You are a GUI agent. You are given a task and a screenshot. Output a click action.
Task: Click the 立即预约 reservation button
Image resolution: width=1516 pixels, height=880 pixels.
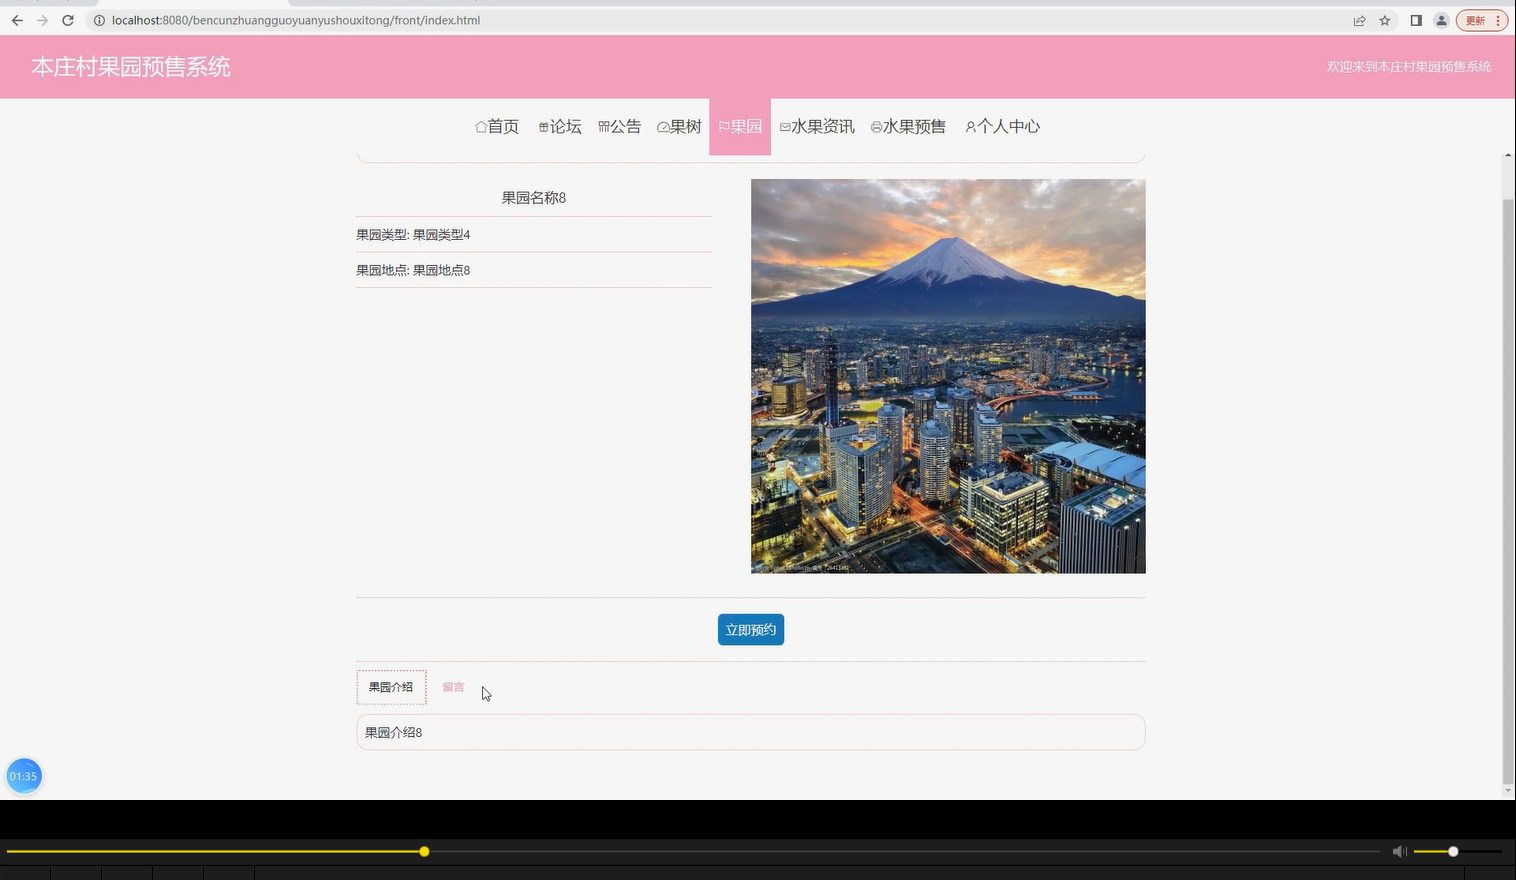[x=750, y=629]
